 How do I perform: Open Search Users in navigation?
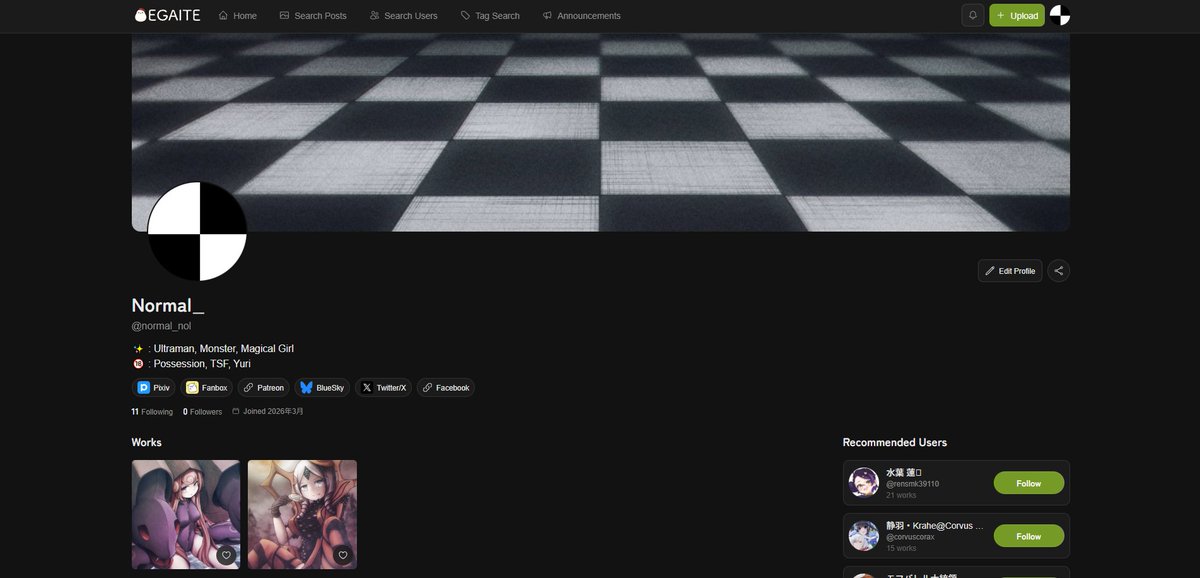click(x=404, y=16)
